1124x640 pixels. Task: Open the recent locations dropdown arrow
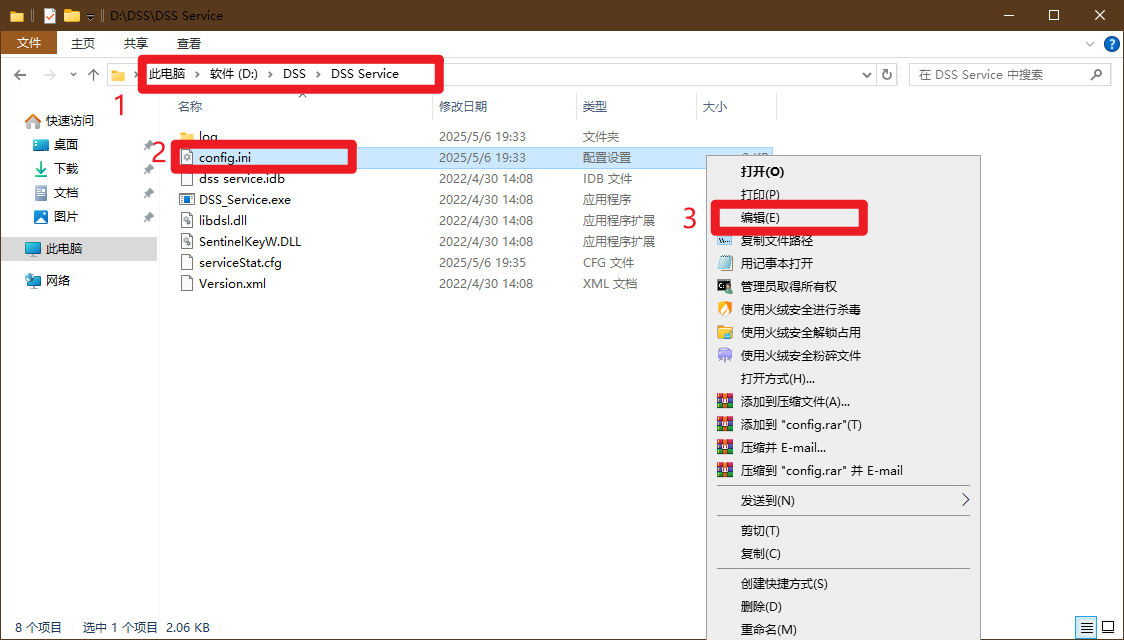(x=73, y=75)
